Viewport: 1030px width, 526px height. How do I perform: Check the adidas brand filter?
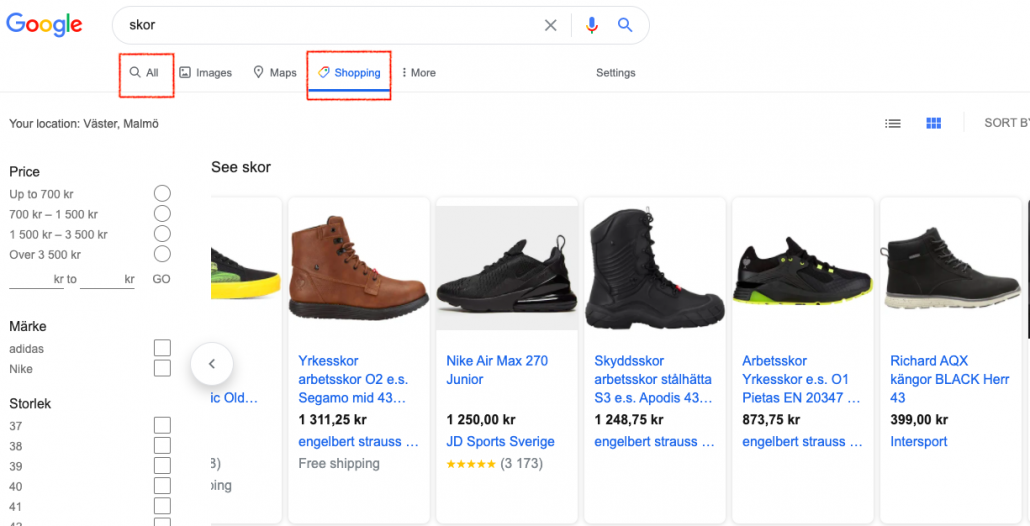point(162,348)
